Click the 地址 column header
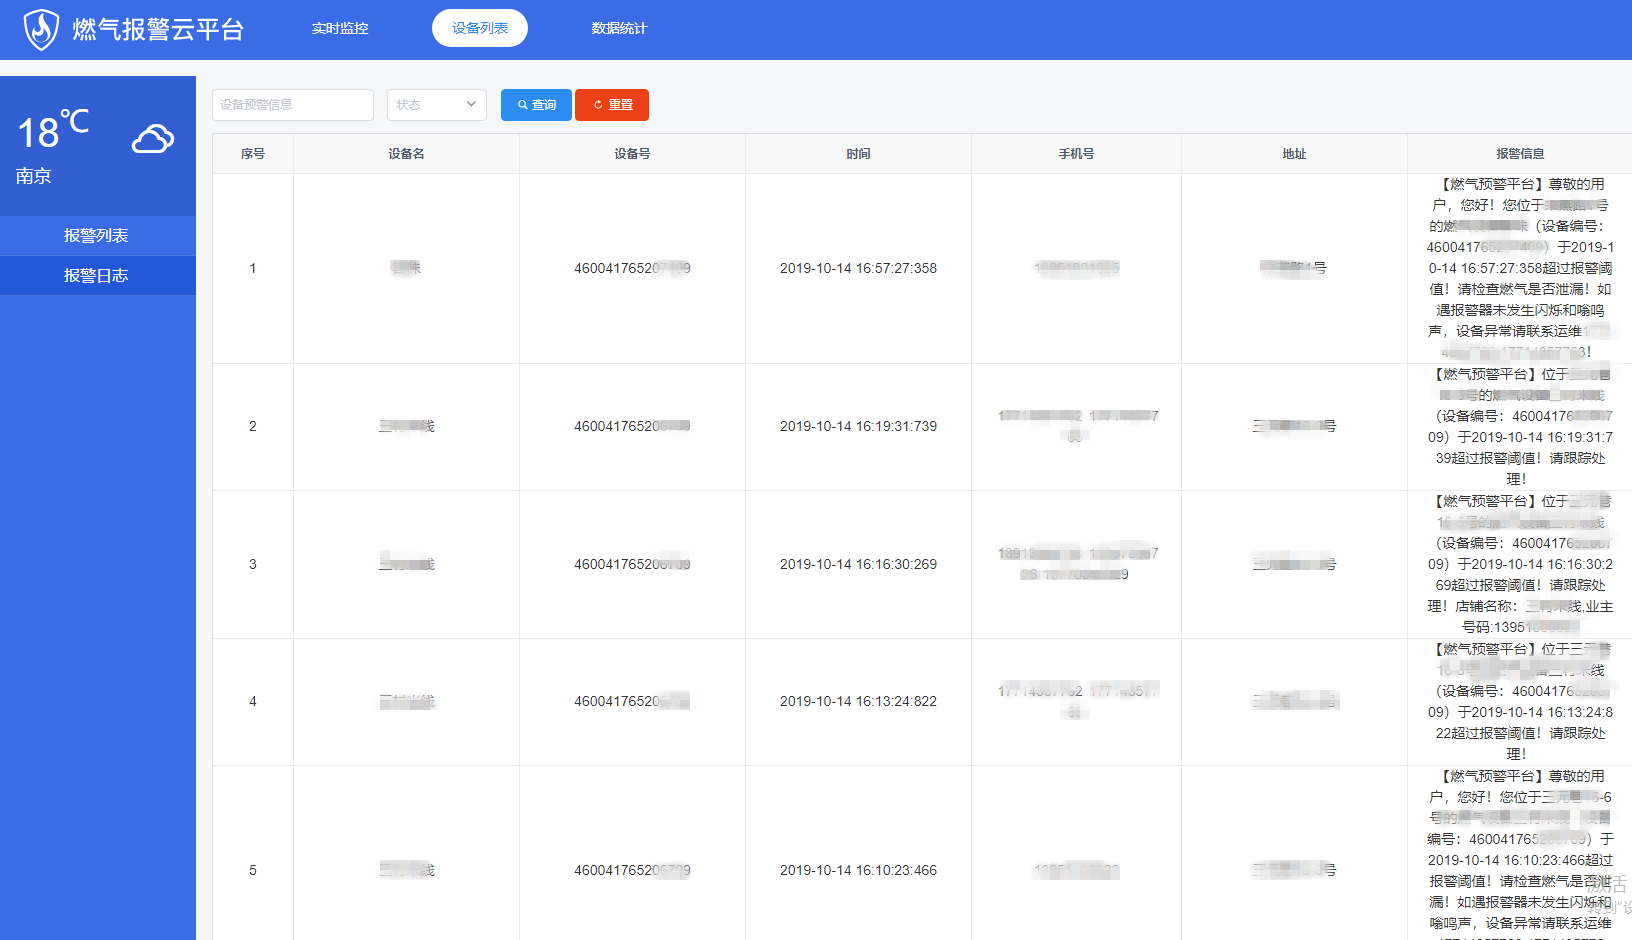 click(x=1294, y=154)
